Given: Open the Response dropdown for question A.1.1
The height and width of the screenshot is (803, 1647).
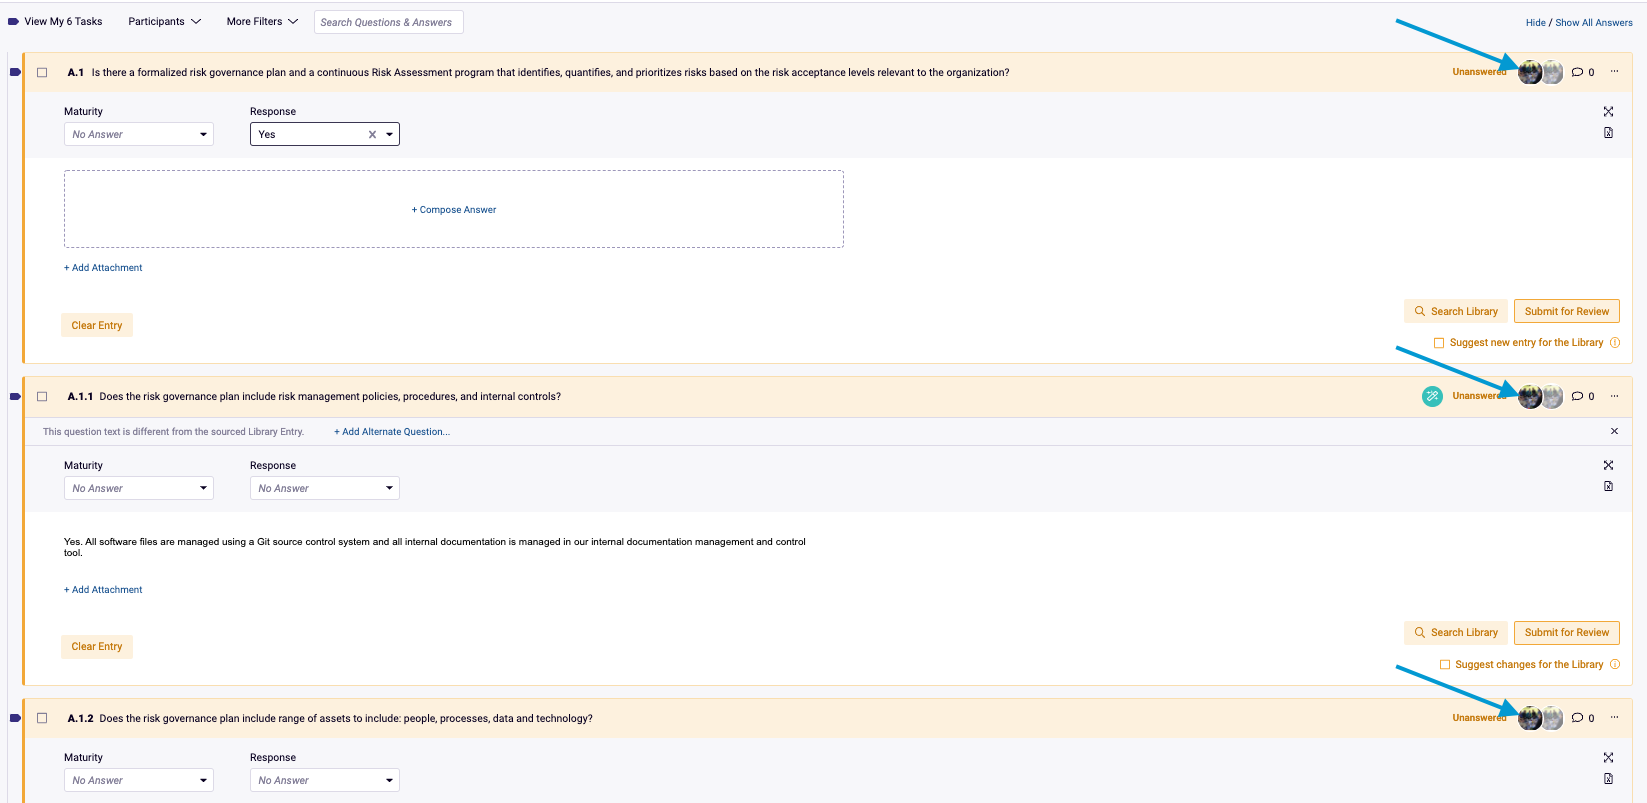Looking at the screenshot, I should pos(324,489).
